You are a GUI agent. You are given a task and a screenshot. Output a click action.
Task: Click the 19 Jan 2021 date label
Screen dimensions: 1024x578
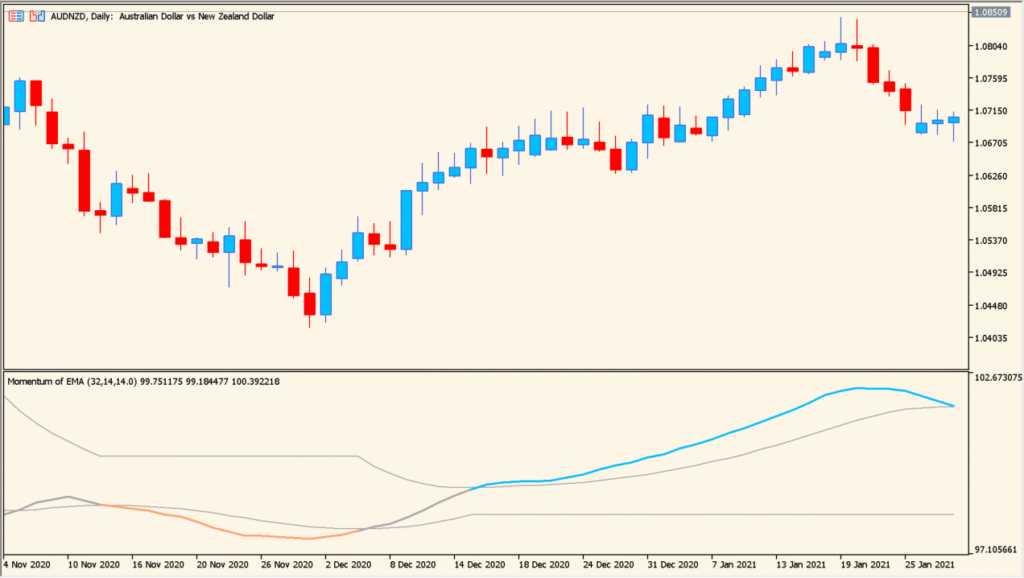click(865, 564)
